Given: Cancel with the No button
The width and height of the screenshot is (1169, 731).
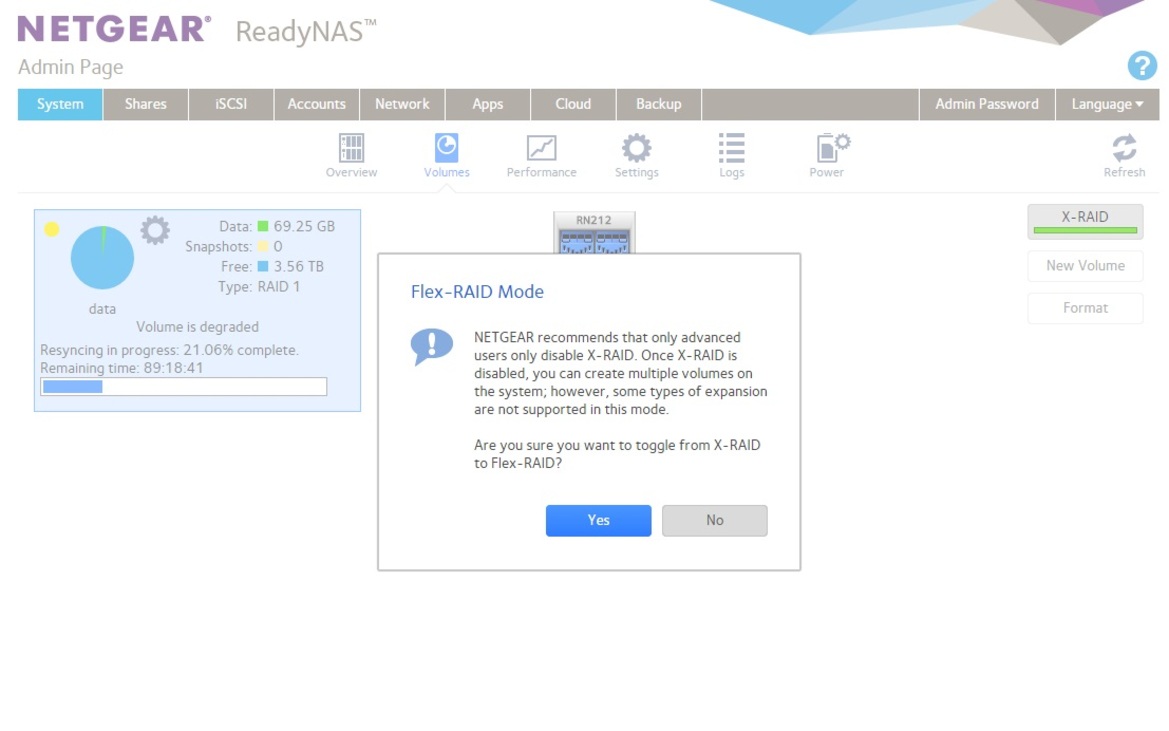Looking at the screenshot, I should tap(715, 520).
